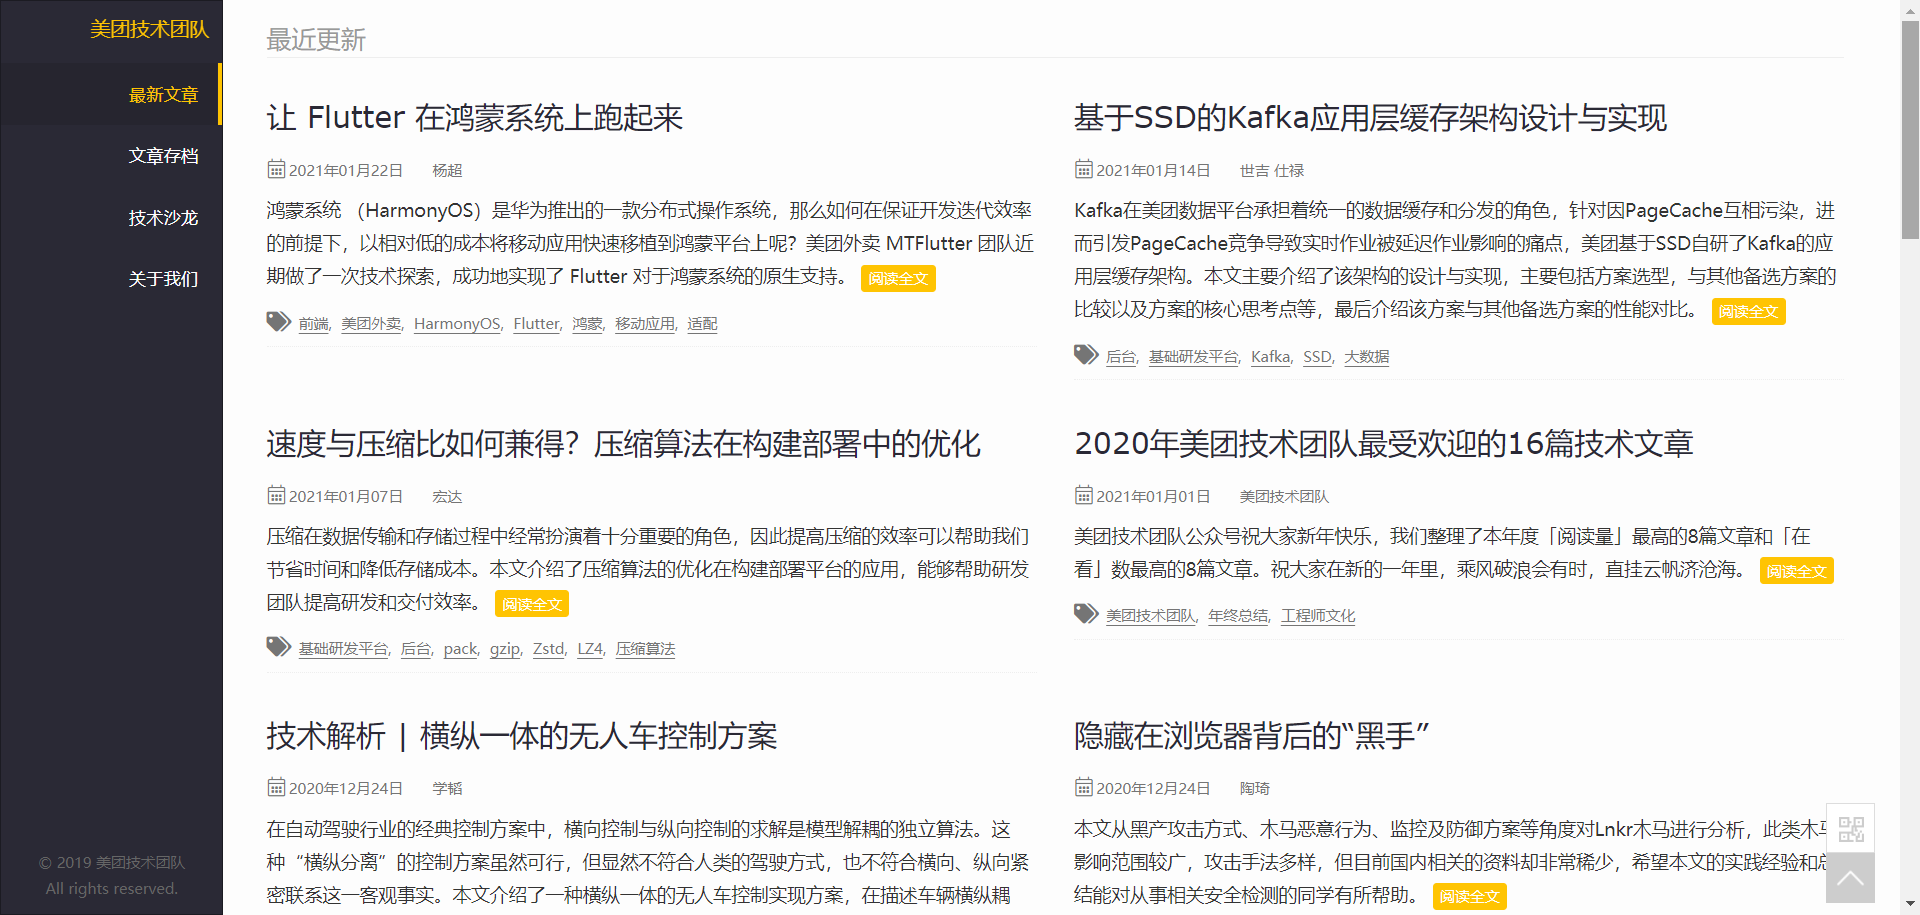Screen dimensions: 1920x915
Task: Click author names 世吉 仕禄
Action: click(x=1272, y=171)
